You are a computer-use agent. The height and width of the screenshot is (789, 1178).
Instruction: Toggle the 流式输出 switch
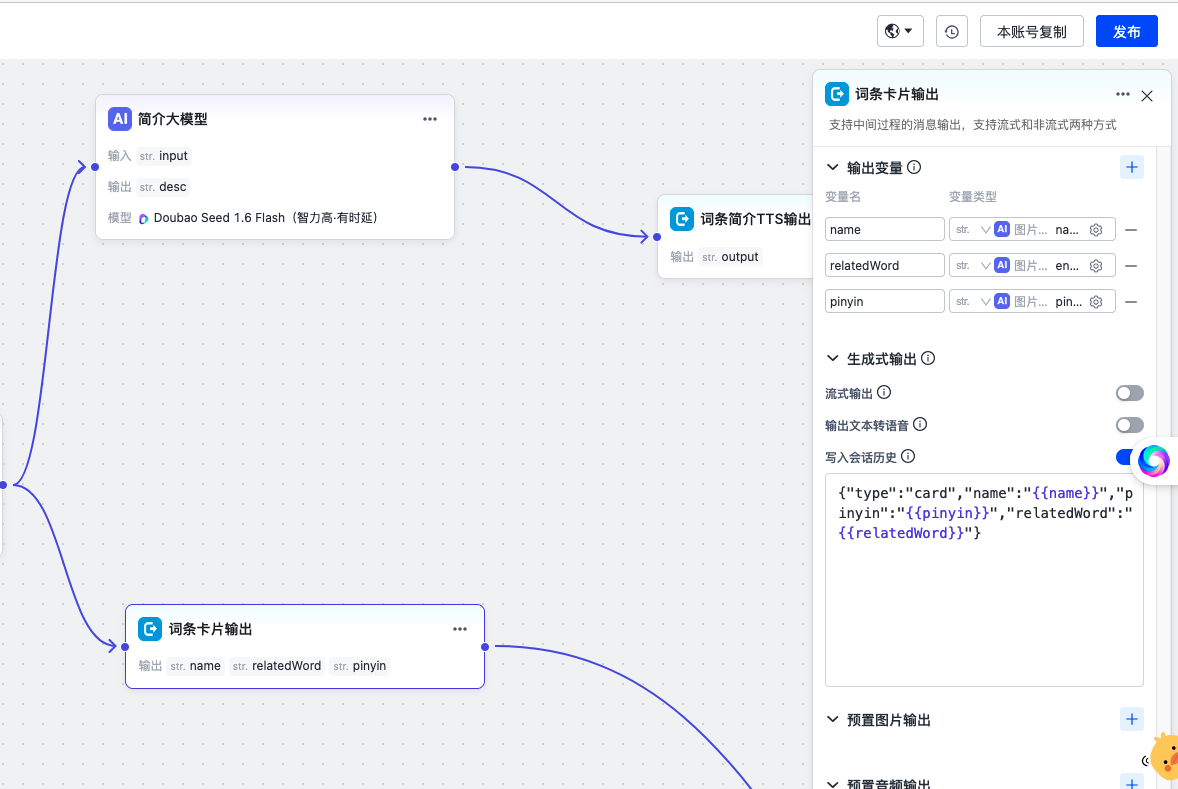click(x=1129, y=393)
